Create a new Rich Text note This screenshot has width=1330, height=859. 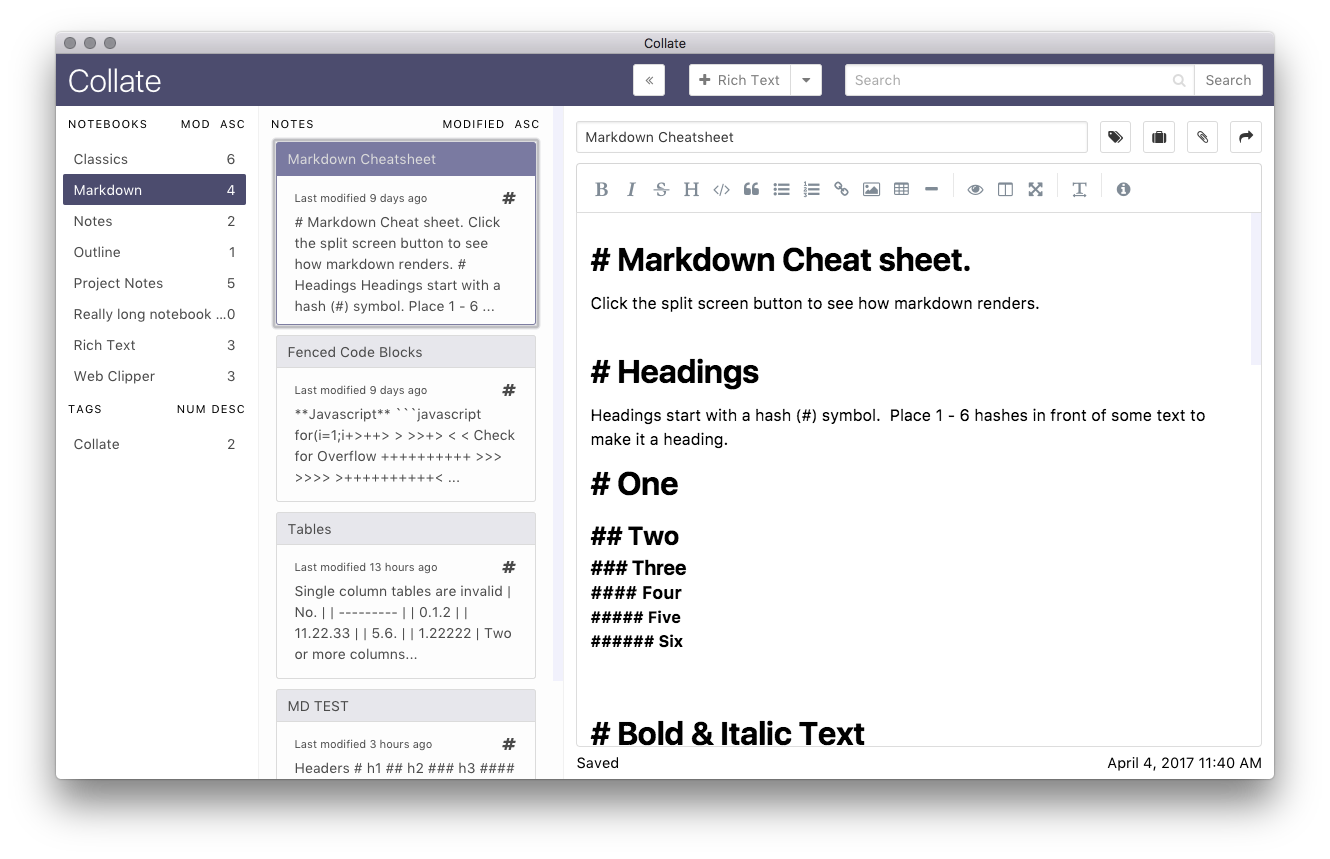[740, 80]
